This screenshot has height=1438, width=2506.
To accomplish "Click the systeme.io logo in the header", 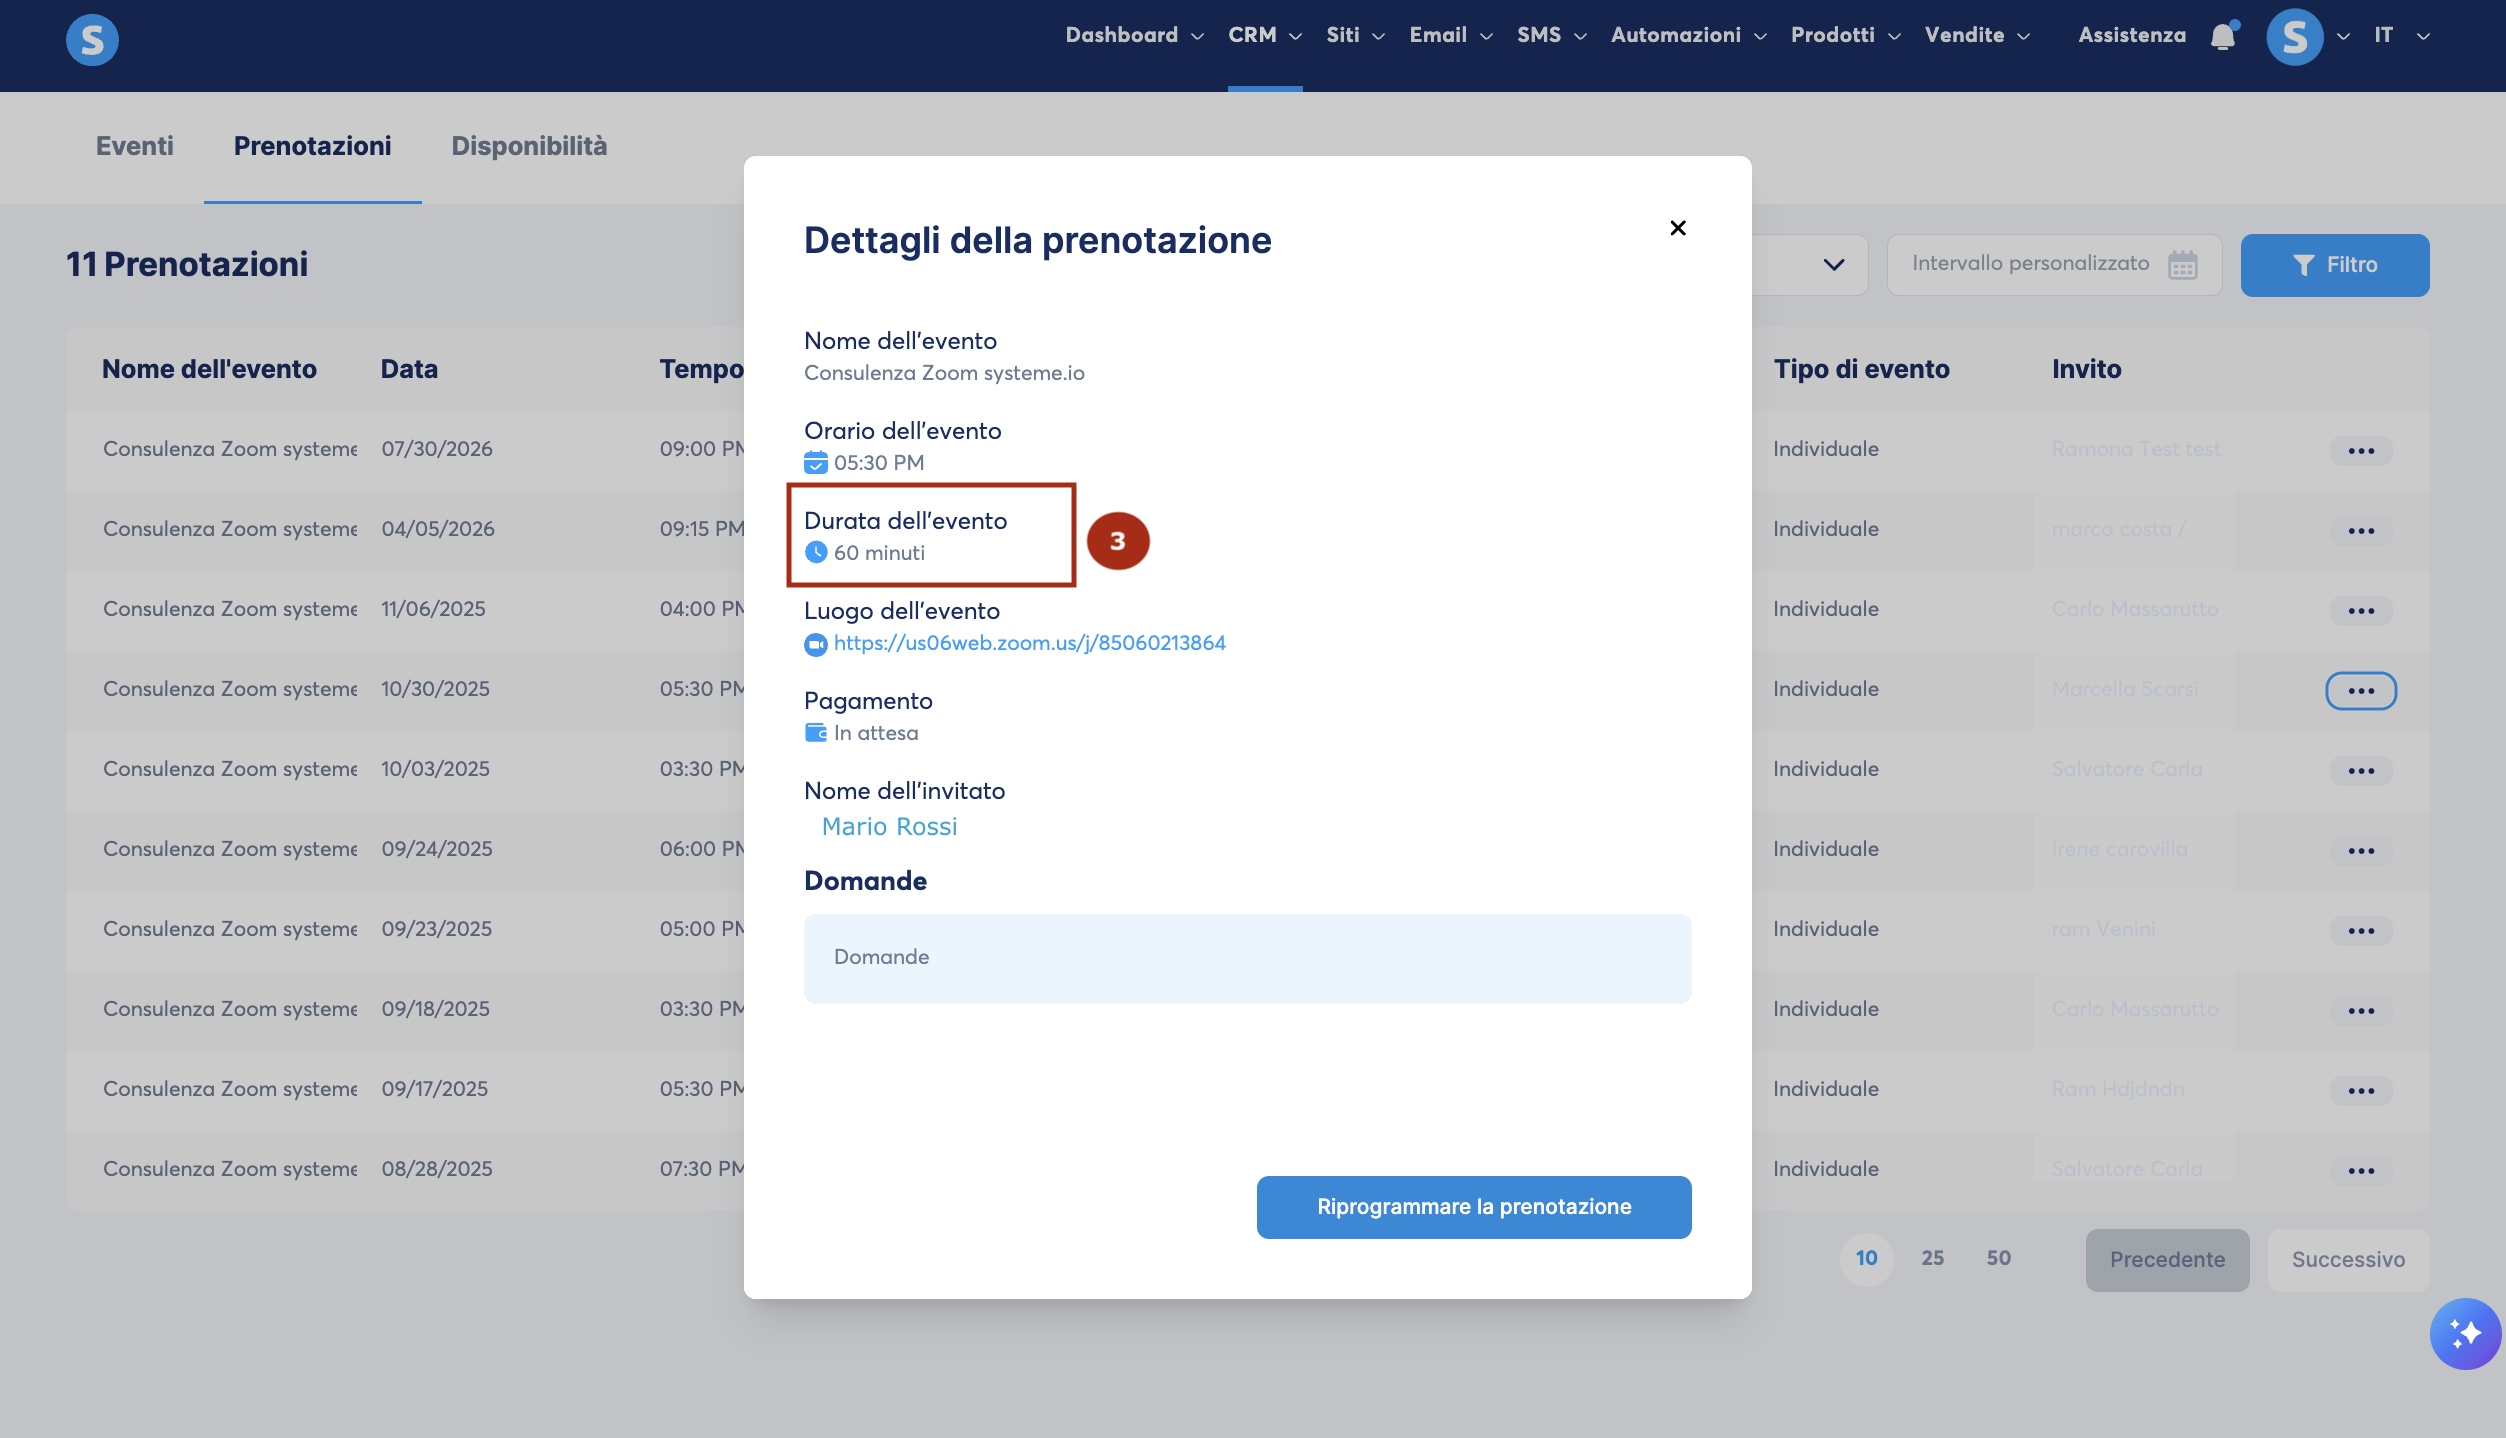I will tap(92, 40).
